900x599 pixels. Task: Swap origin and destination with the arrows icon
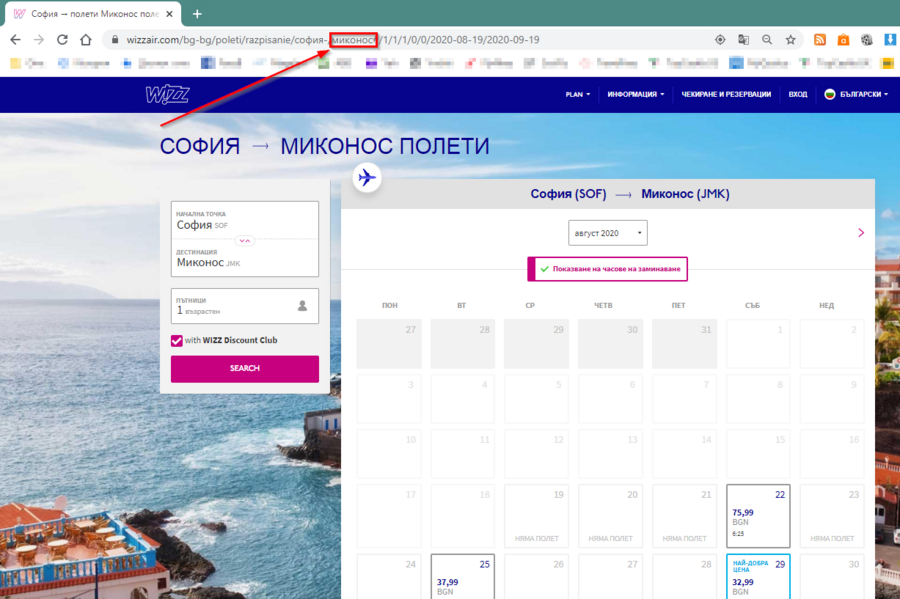click(x=245, y=240)
